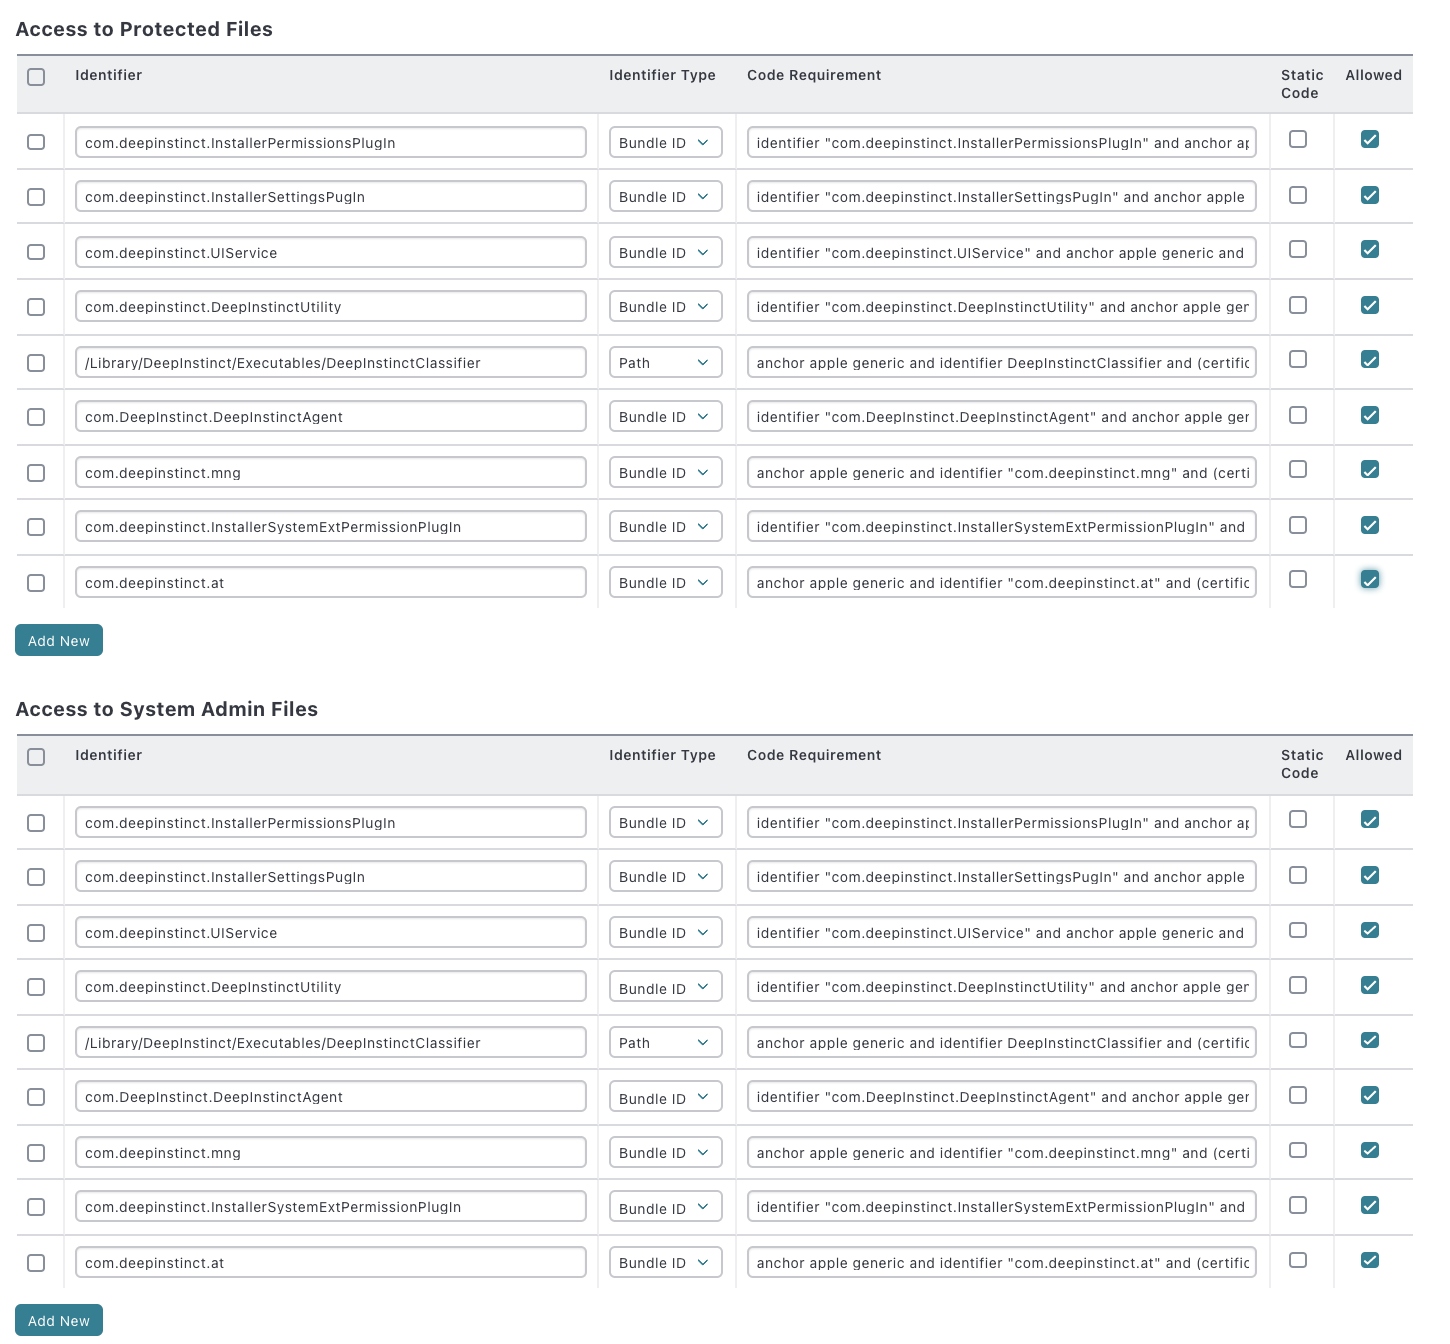Open Identifier Type dropdown for UIService in System Admin Files
Viewport: 1450px width, 1344px height.
coord(665,932)
